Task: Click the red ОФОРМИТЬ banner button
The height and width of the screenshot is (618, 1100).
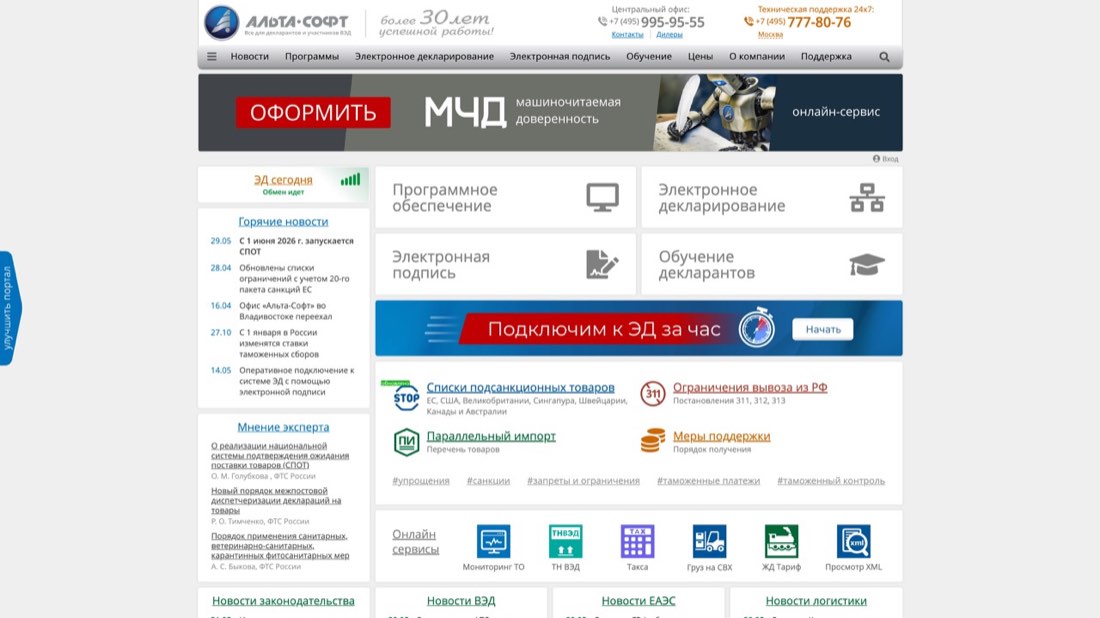Action: (x=313, y=112)
